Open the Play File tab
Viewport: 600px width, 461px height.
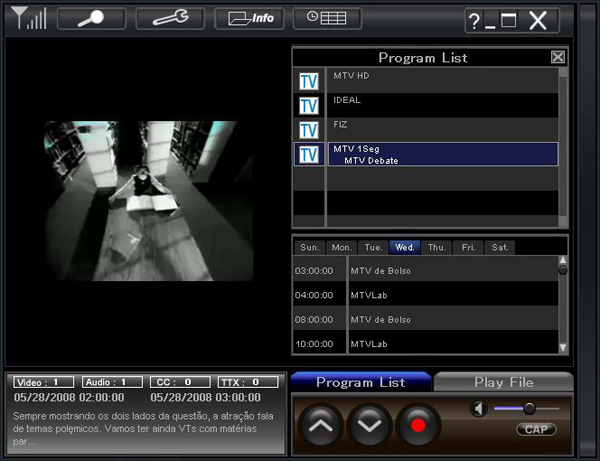pos(504,382)
